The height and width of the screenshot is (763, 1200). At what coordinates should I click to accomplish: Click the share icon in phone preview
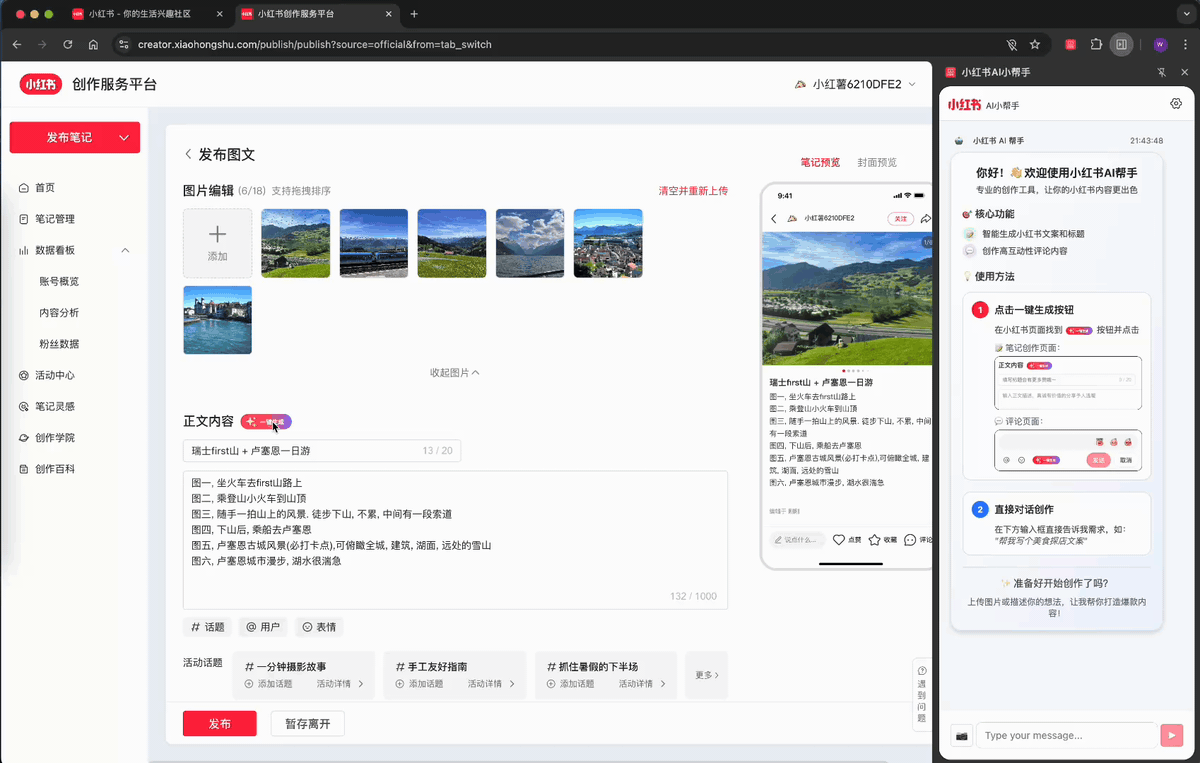[x=925, y=218]
